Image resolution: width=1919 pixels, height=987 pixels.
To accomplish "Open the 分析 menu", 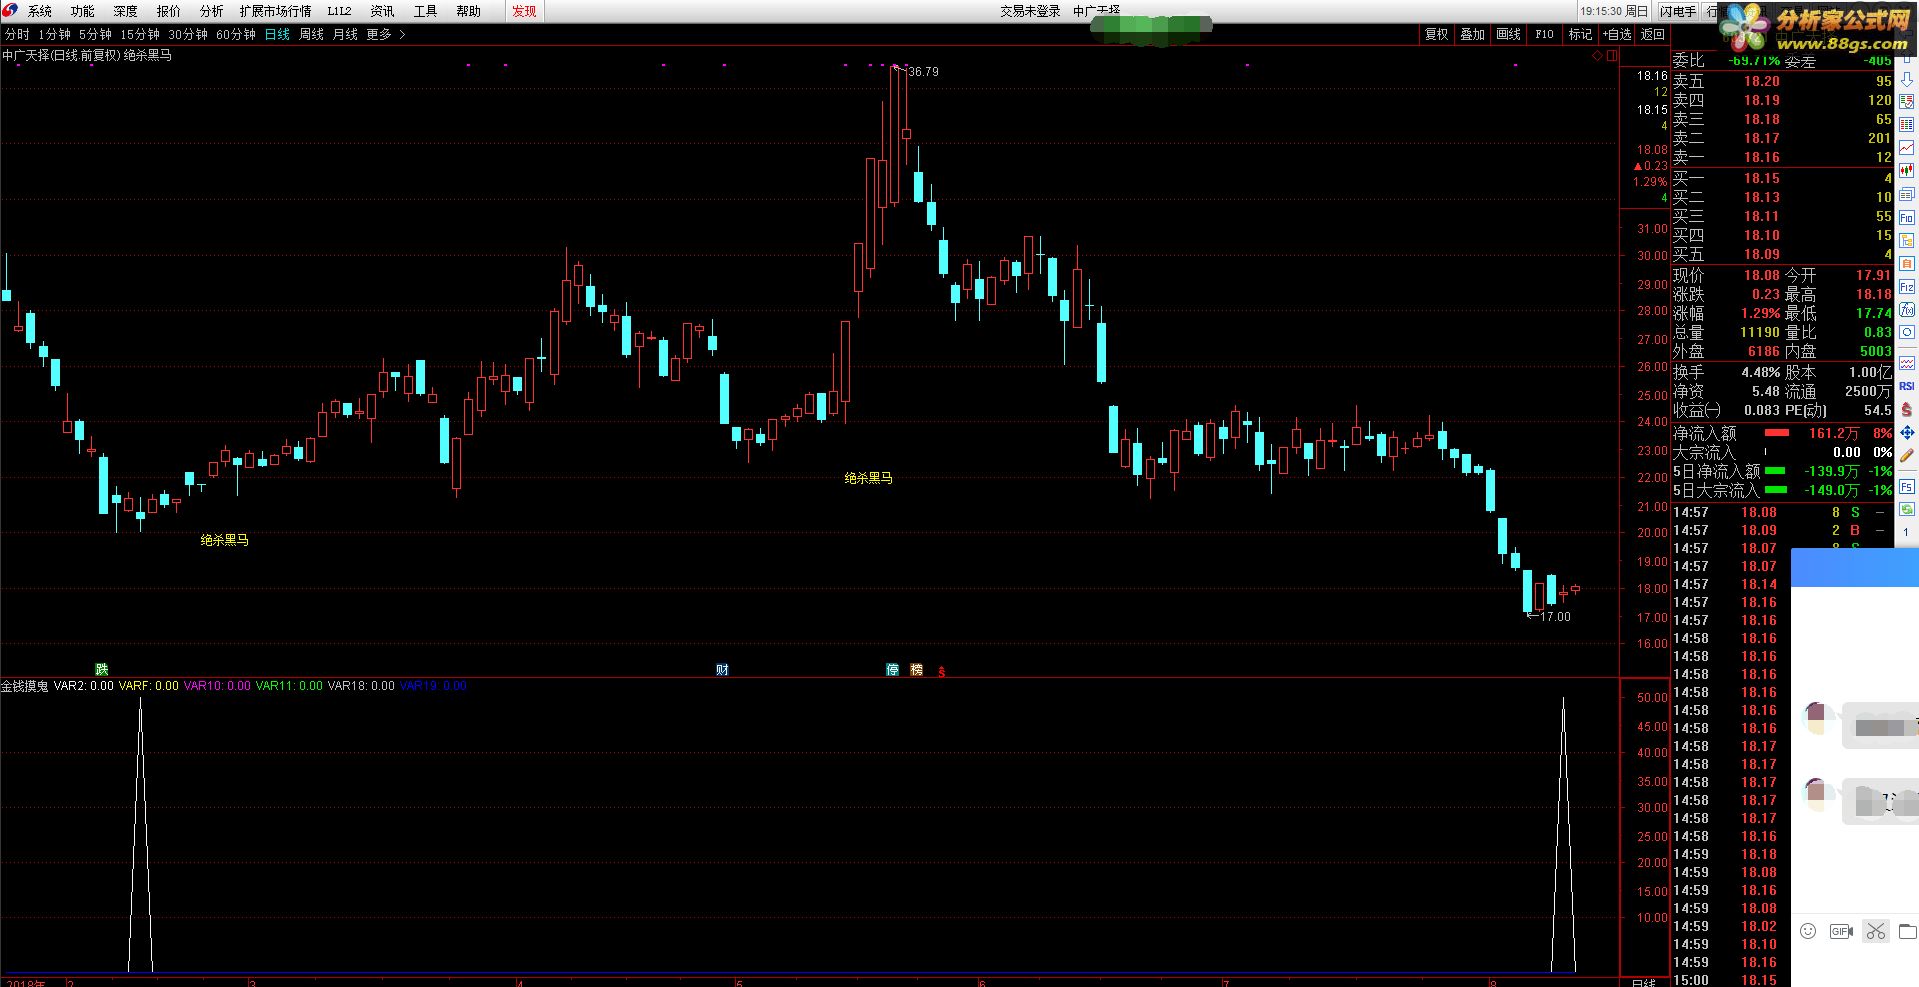I will coord(212,11).
